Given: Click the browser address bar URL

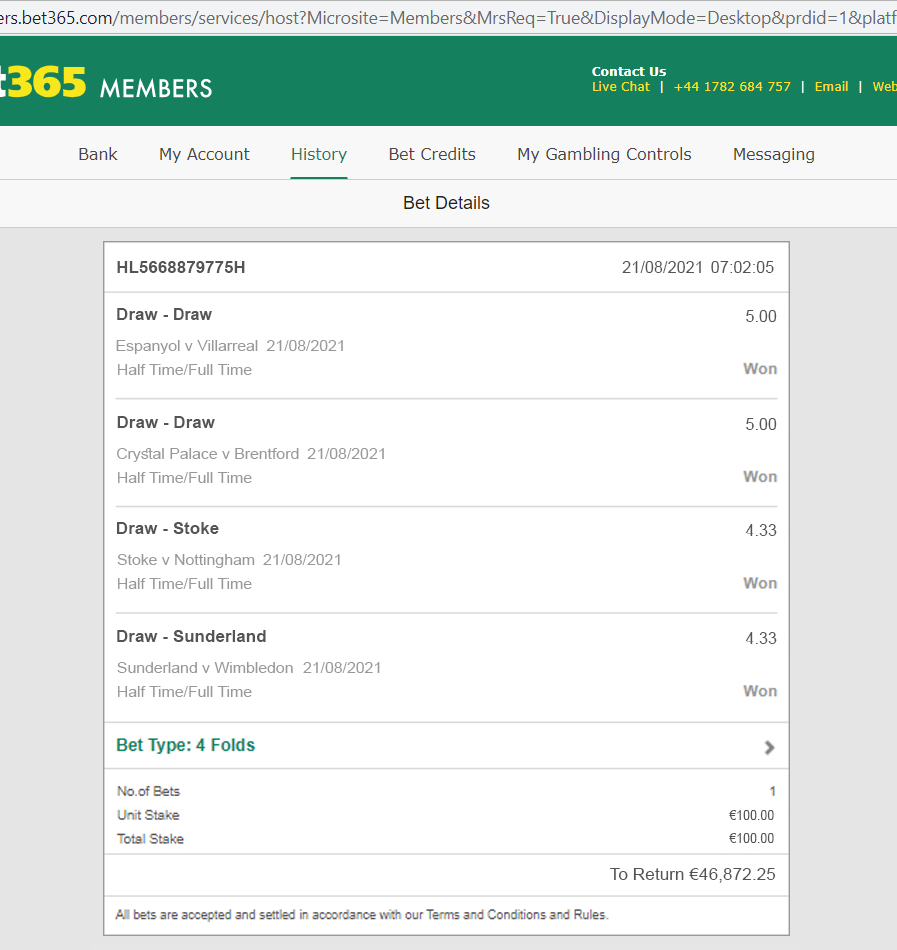Looking at the screenshot, I should coord(448,18).
